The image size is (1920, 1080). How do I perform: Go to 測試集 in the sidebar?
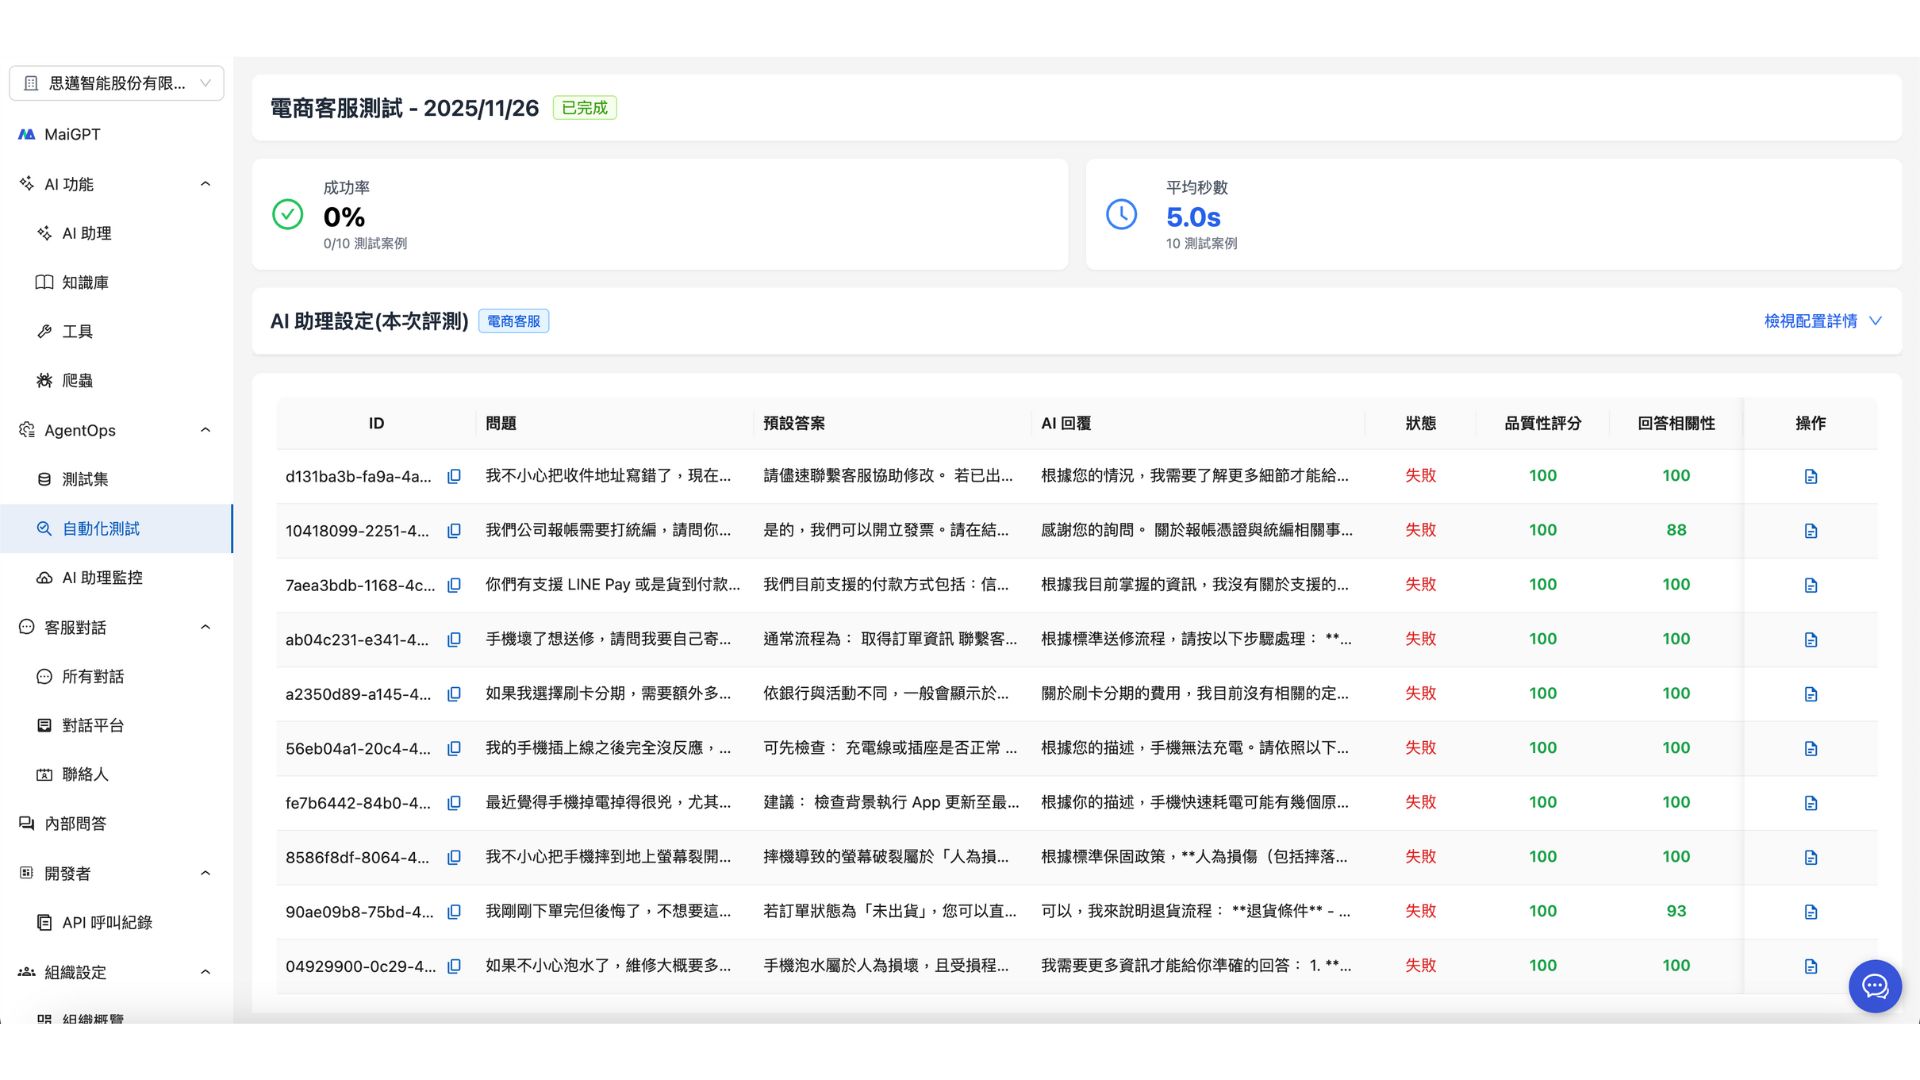pos(85,479)
